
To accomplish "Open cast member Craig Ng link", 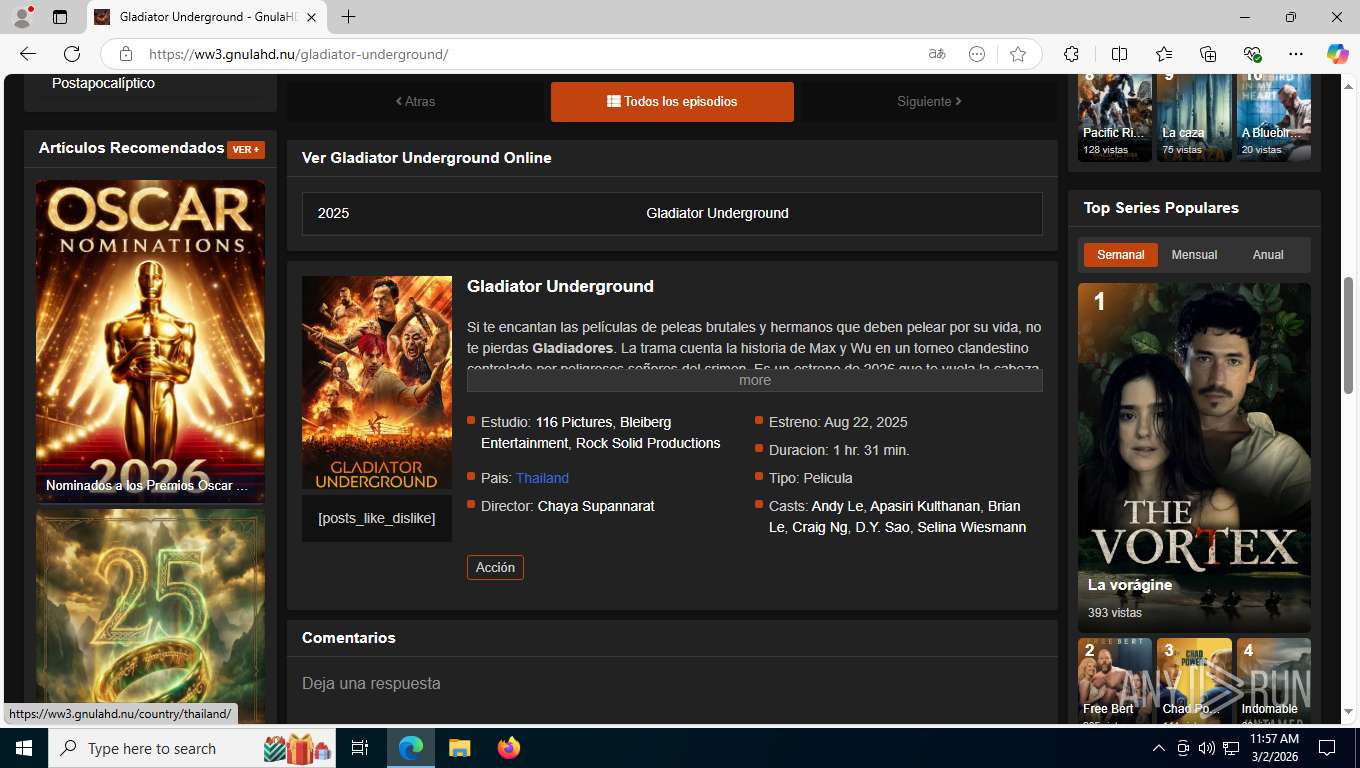I will [x=819, y=527].
